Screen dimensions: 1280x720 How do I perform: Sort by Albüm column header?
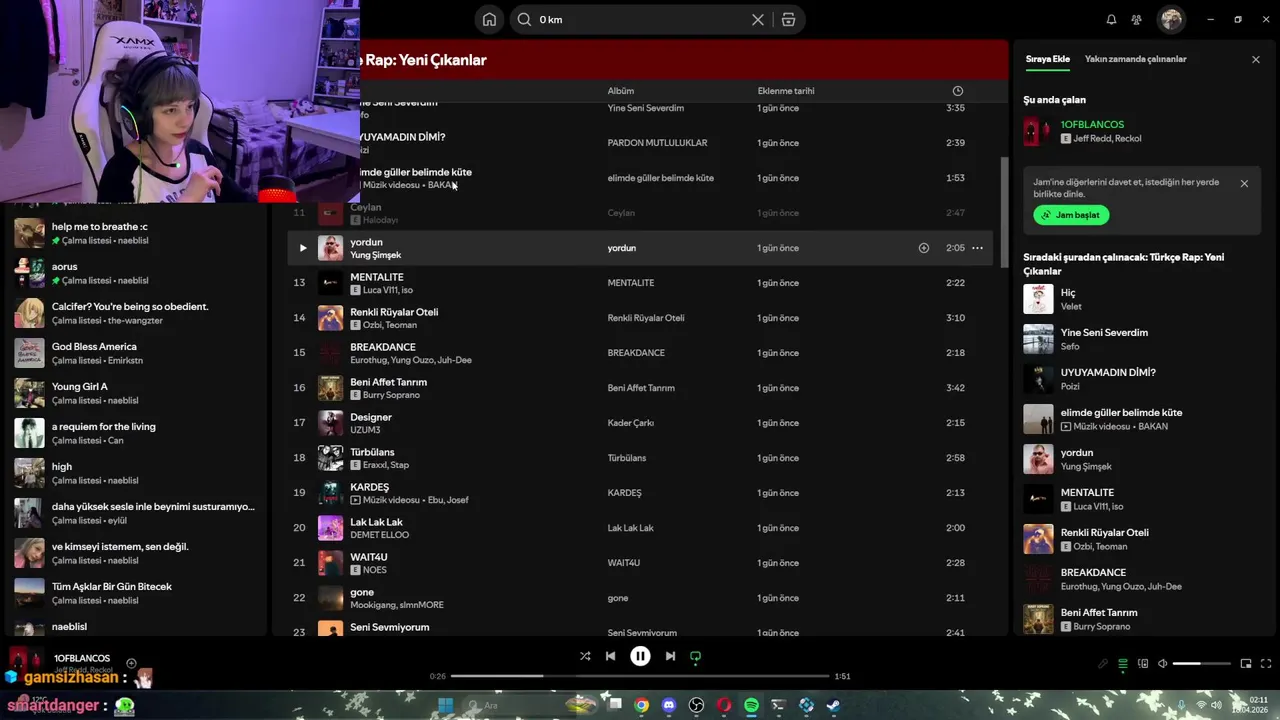click(621, 91)
